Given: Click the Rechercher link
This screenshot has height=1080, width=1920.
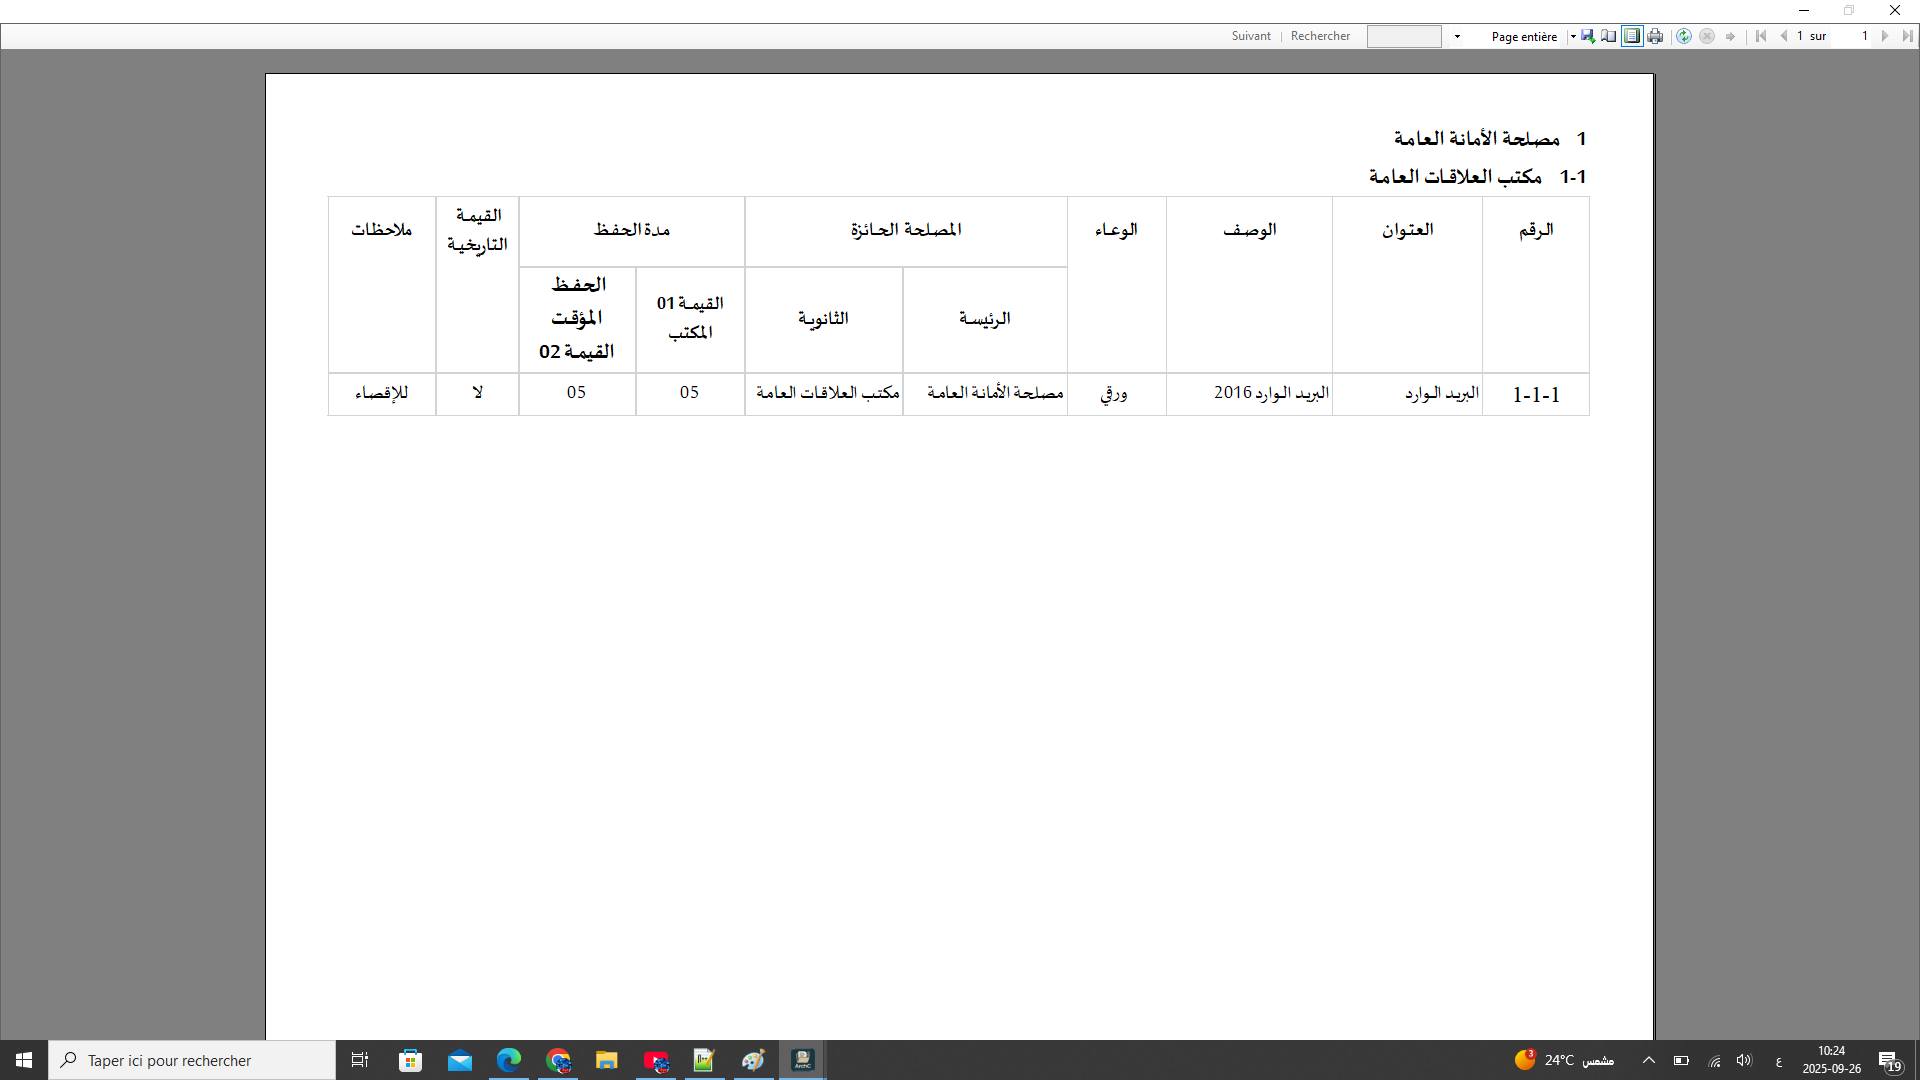Looking at the screenshot, I should 1320,36.
